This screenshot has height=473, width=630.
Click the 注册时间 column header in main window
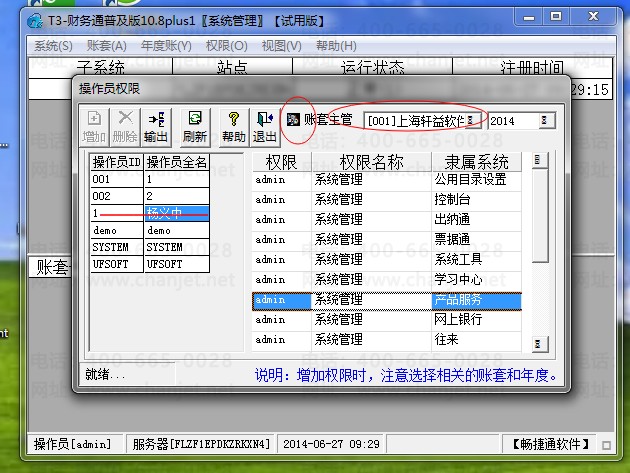pos(532,67)
